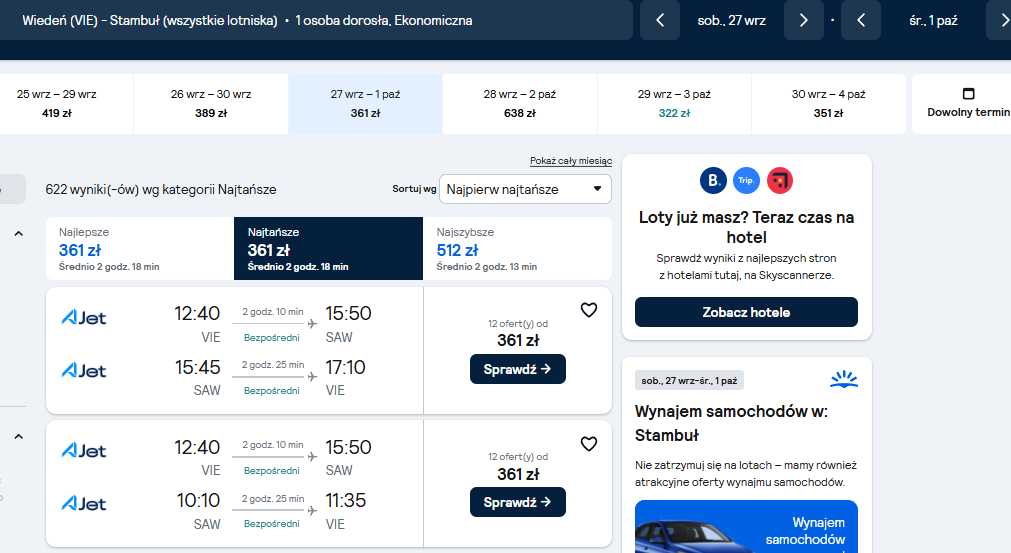Go to previous departure date arrow
This screenshot has width=1011, height=553.
pyautogui.click(x=660, y=20)
